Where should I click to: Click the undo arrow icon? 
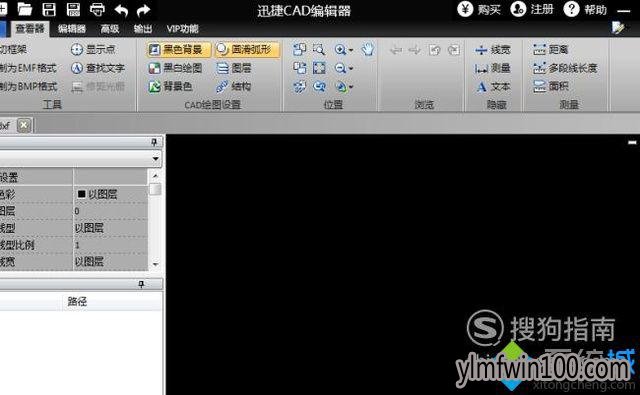121,10
